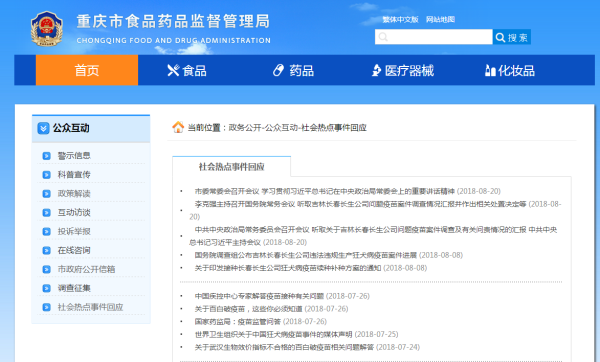This screenshot has width=600, height=362.
Task: Open 社会热点事件回应 sidebar link
Action: (x=90, y=307)
